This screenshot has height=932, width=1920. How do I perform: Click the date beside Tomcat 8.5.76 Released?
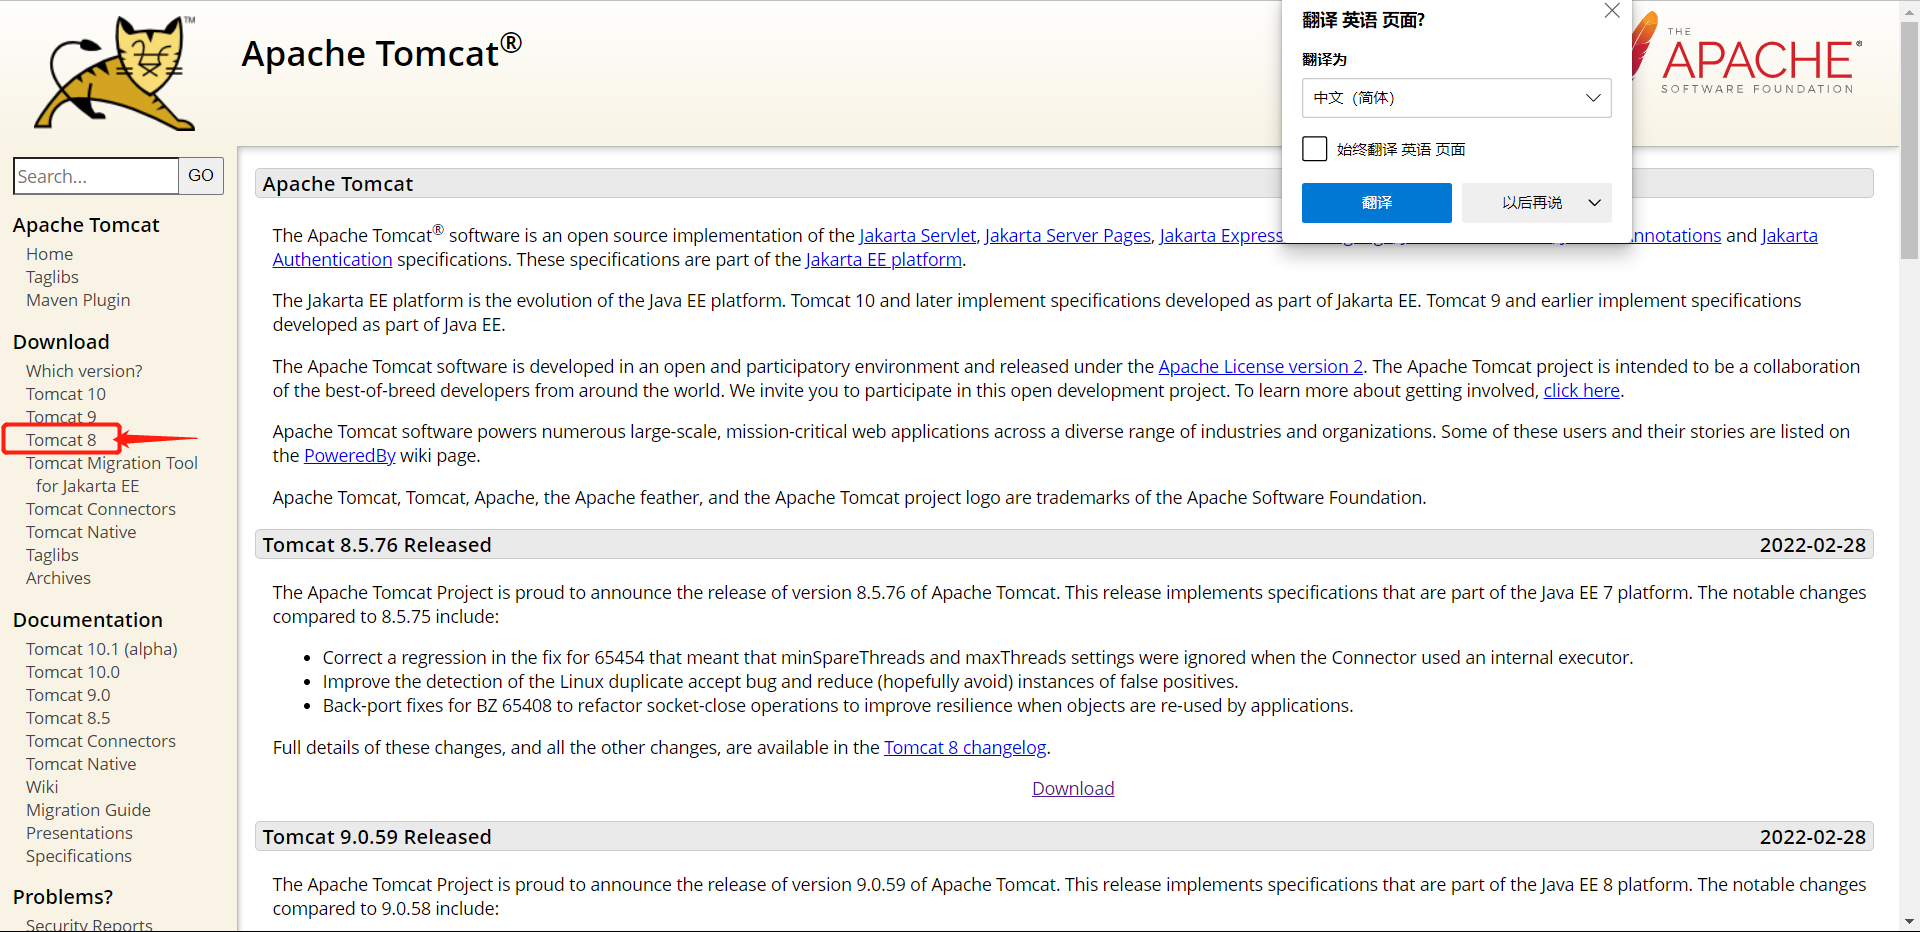1813,545
